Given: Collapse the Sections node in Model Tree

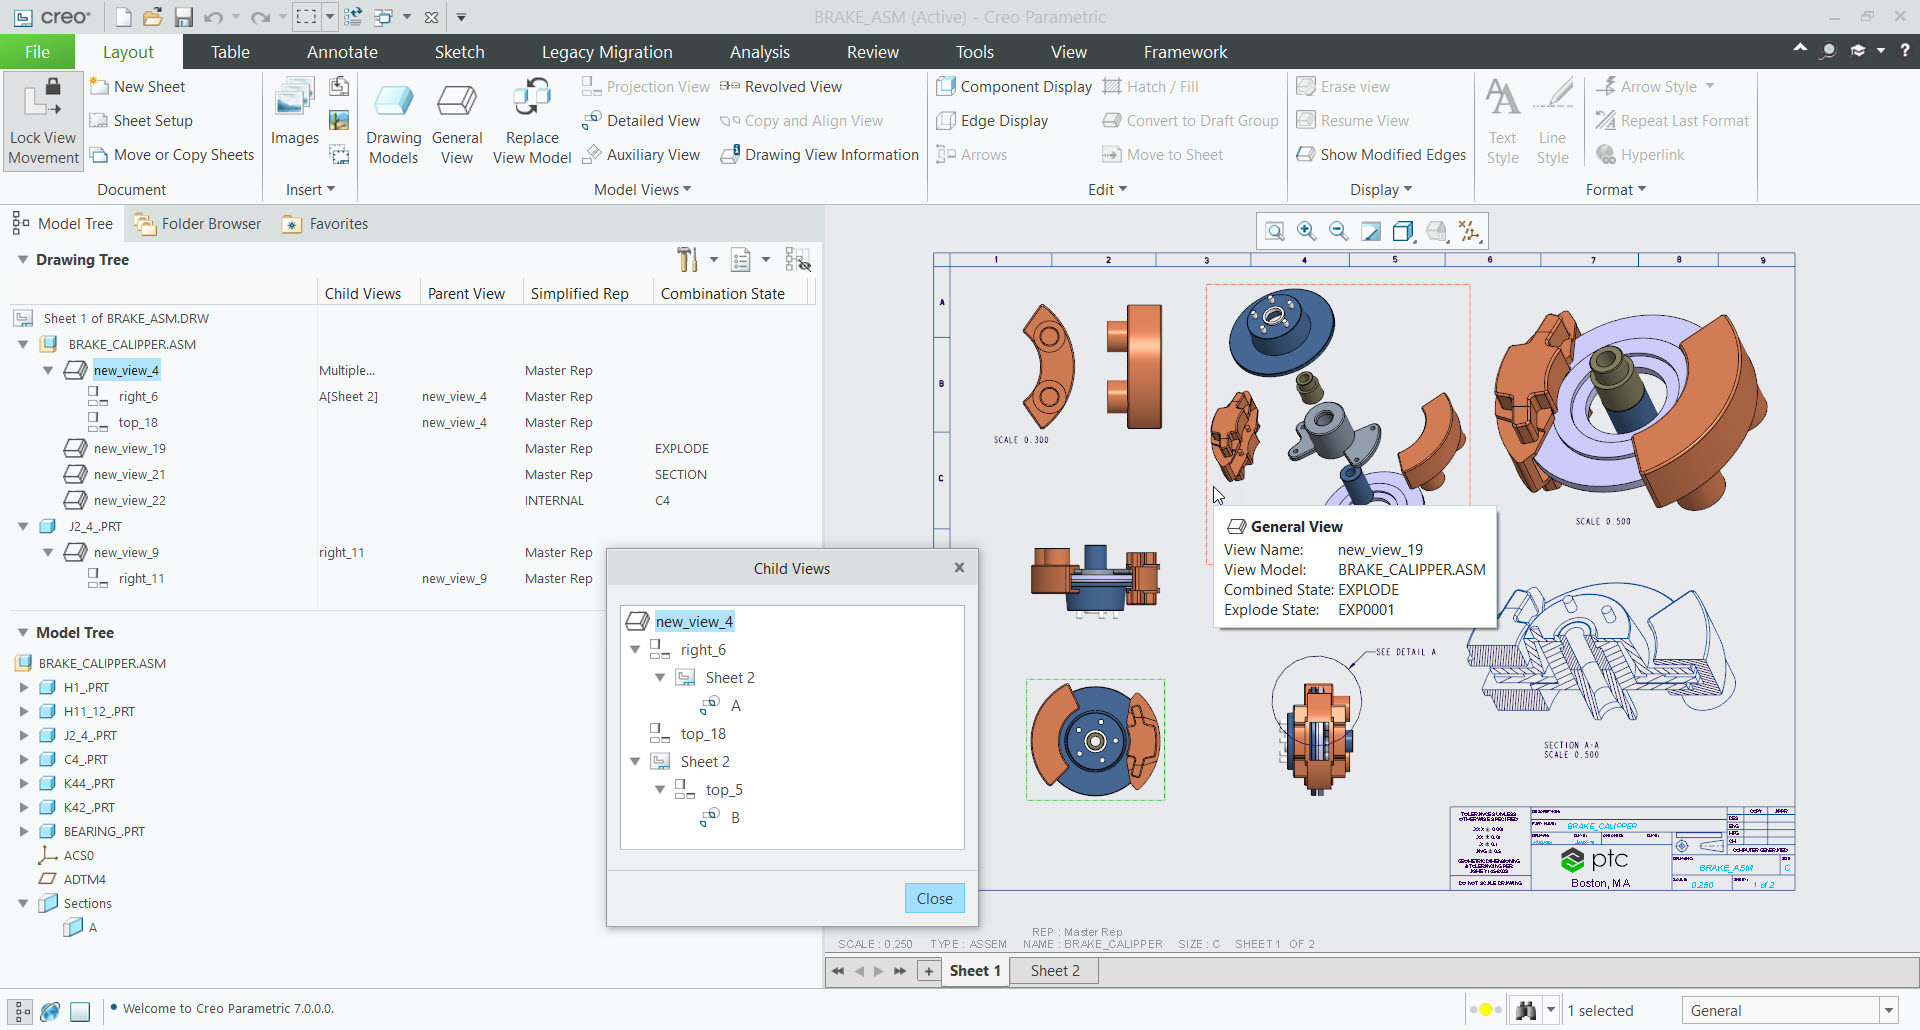Looking at the screenshot, I should (x=22, y=903).
